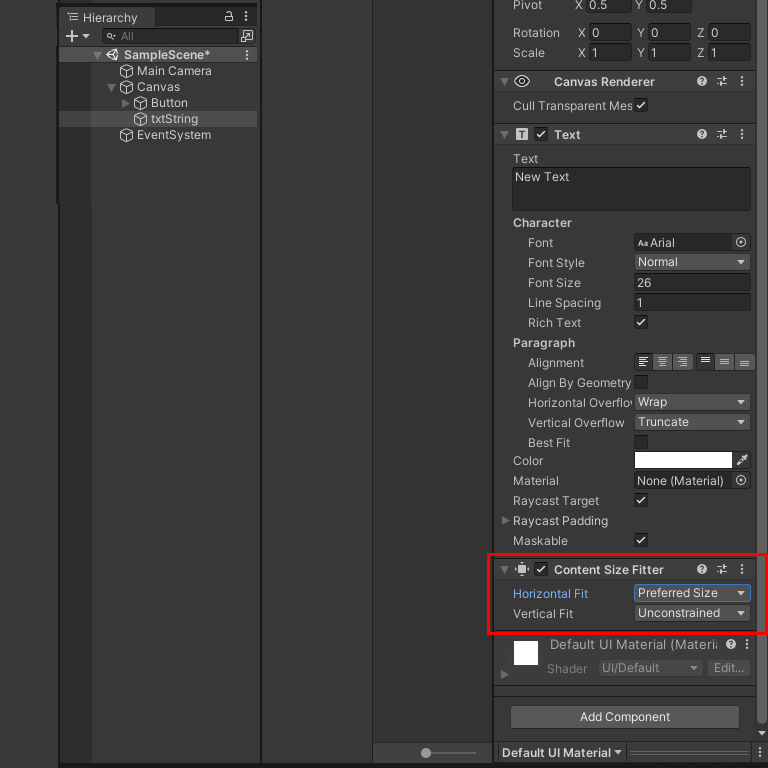Click the Canvas Renderer eye icon
This screenshot has width=768, height=768.
tap(522, 81)
